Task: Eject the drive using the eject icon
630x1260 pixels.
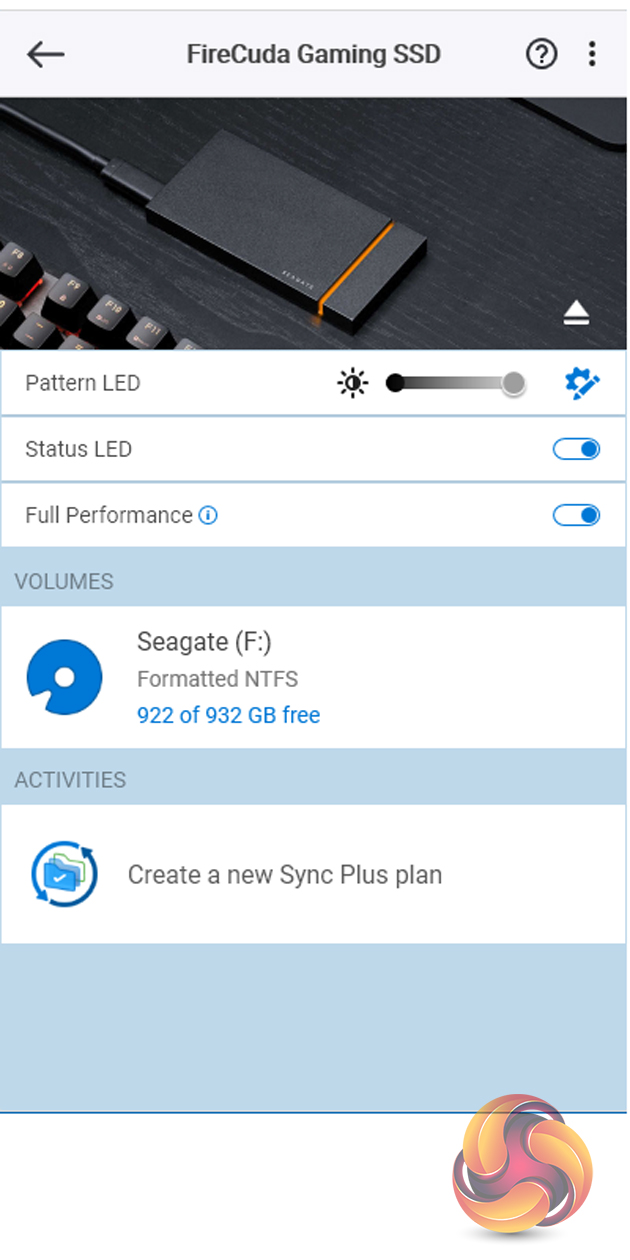Action: click(576, 314)
